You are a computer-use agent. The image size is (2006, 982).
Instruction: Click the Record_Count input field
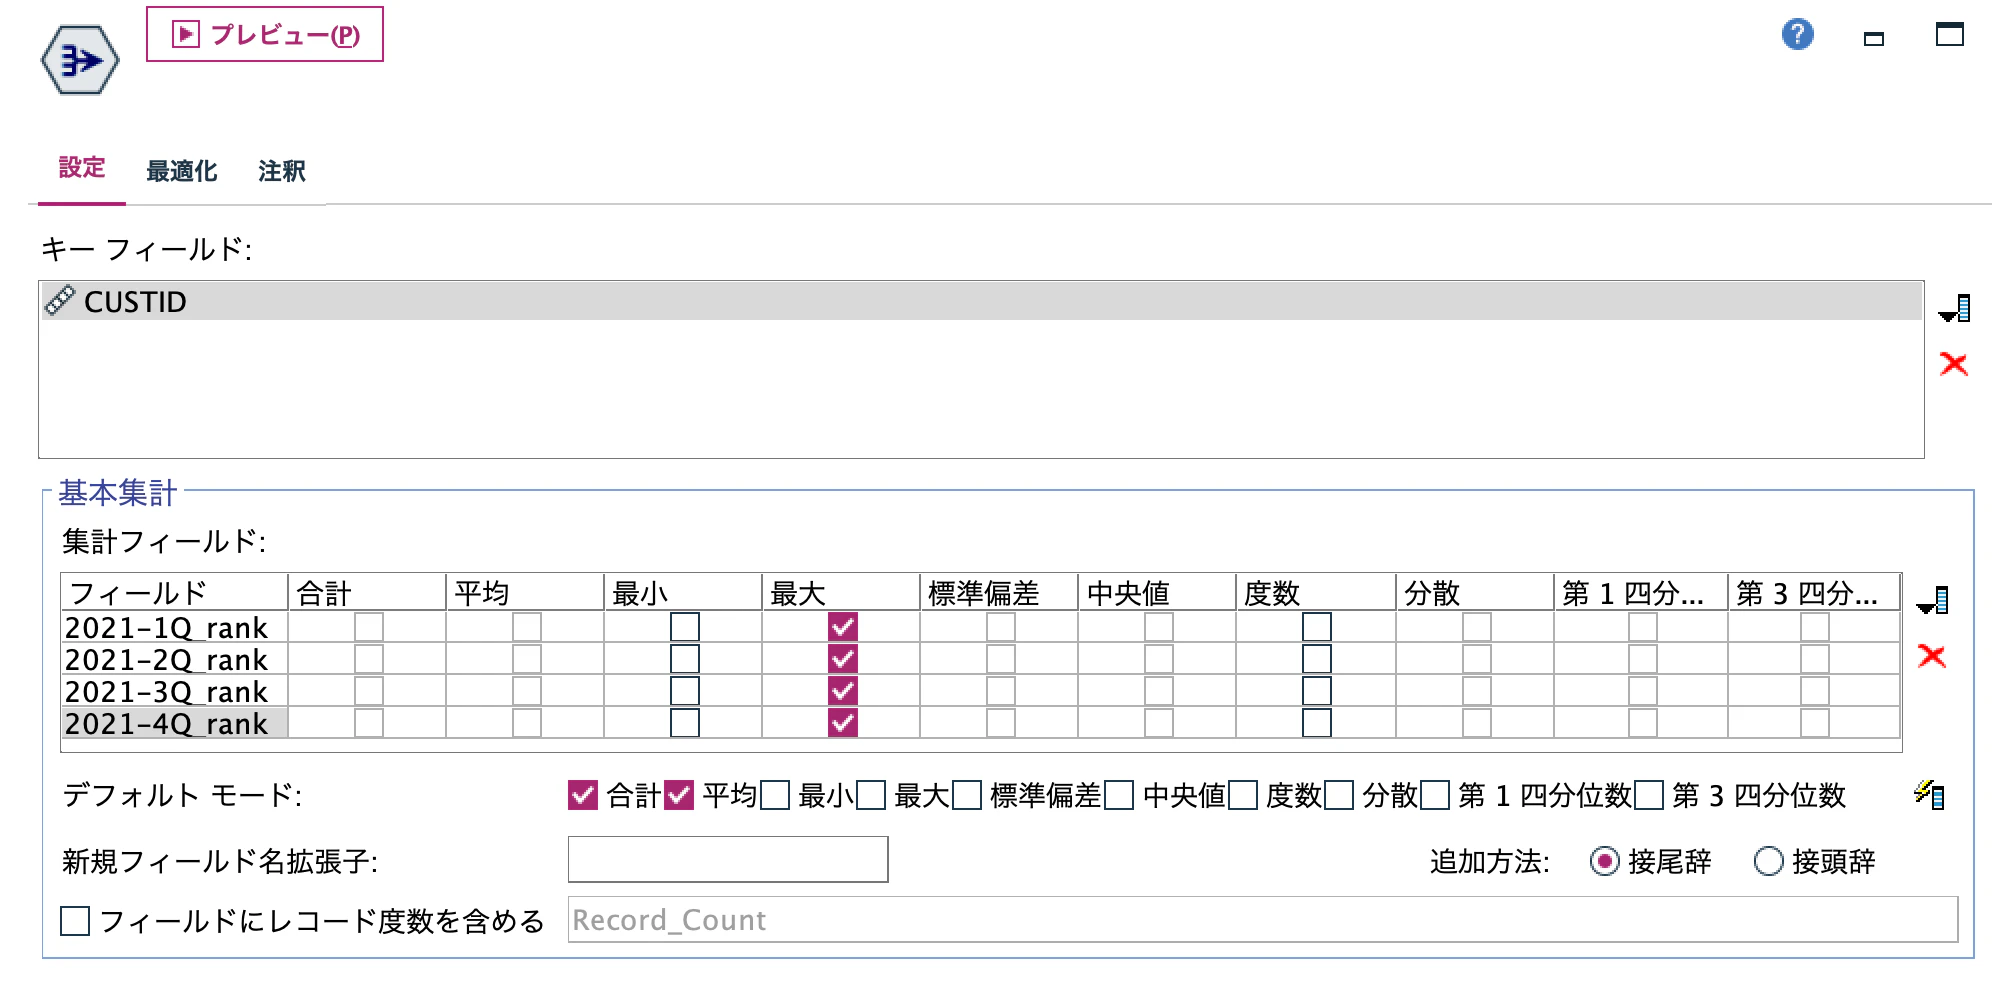click(x=900, y=919)
